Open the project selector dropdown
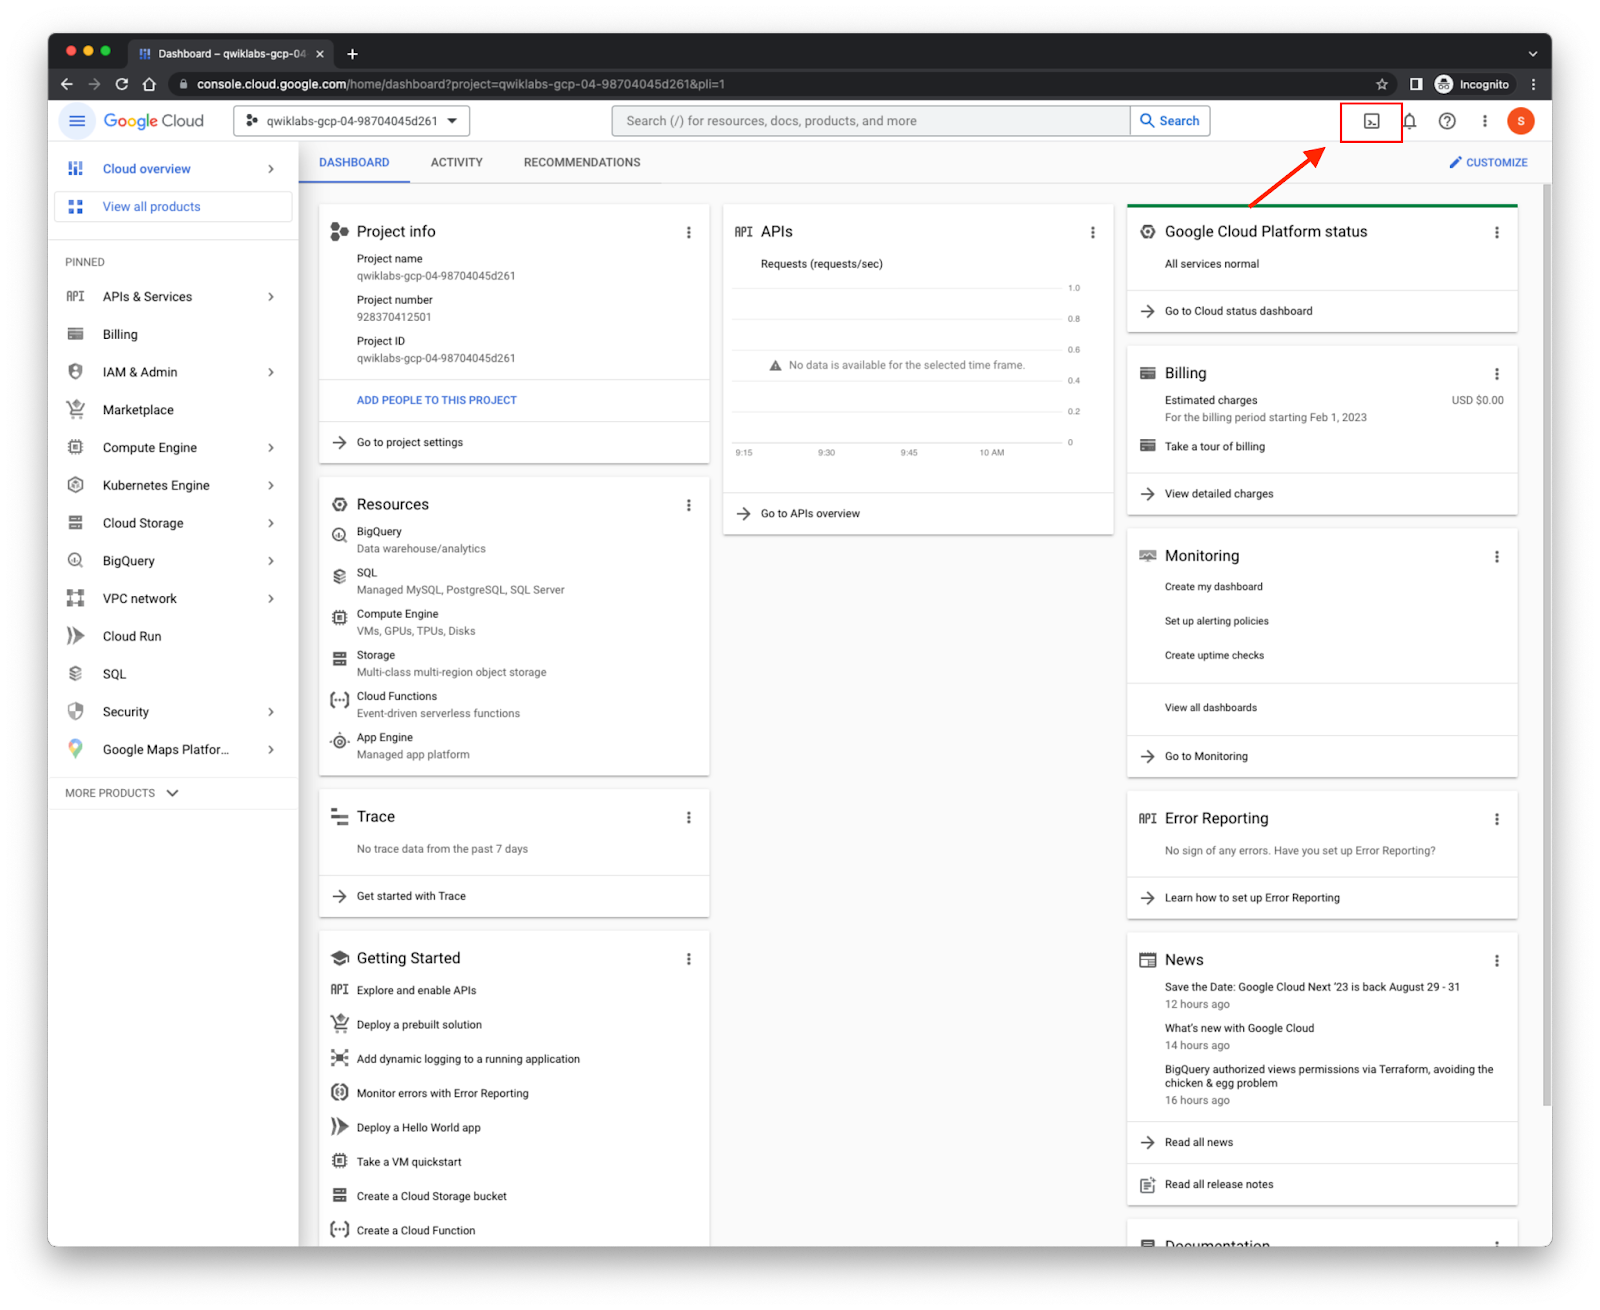1600x1310 pixels. pos(352,120)
